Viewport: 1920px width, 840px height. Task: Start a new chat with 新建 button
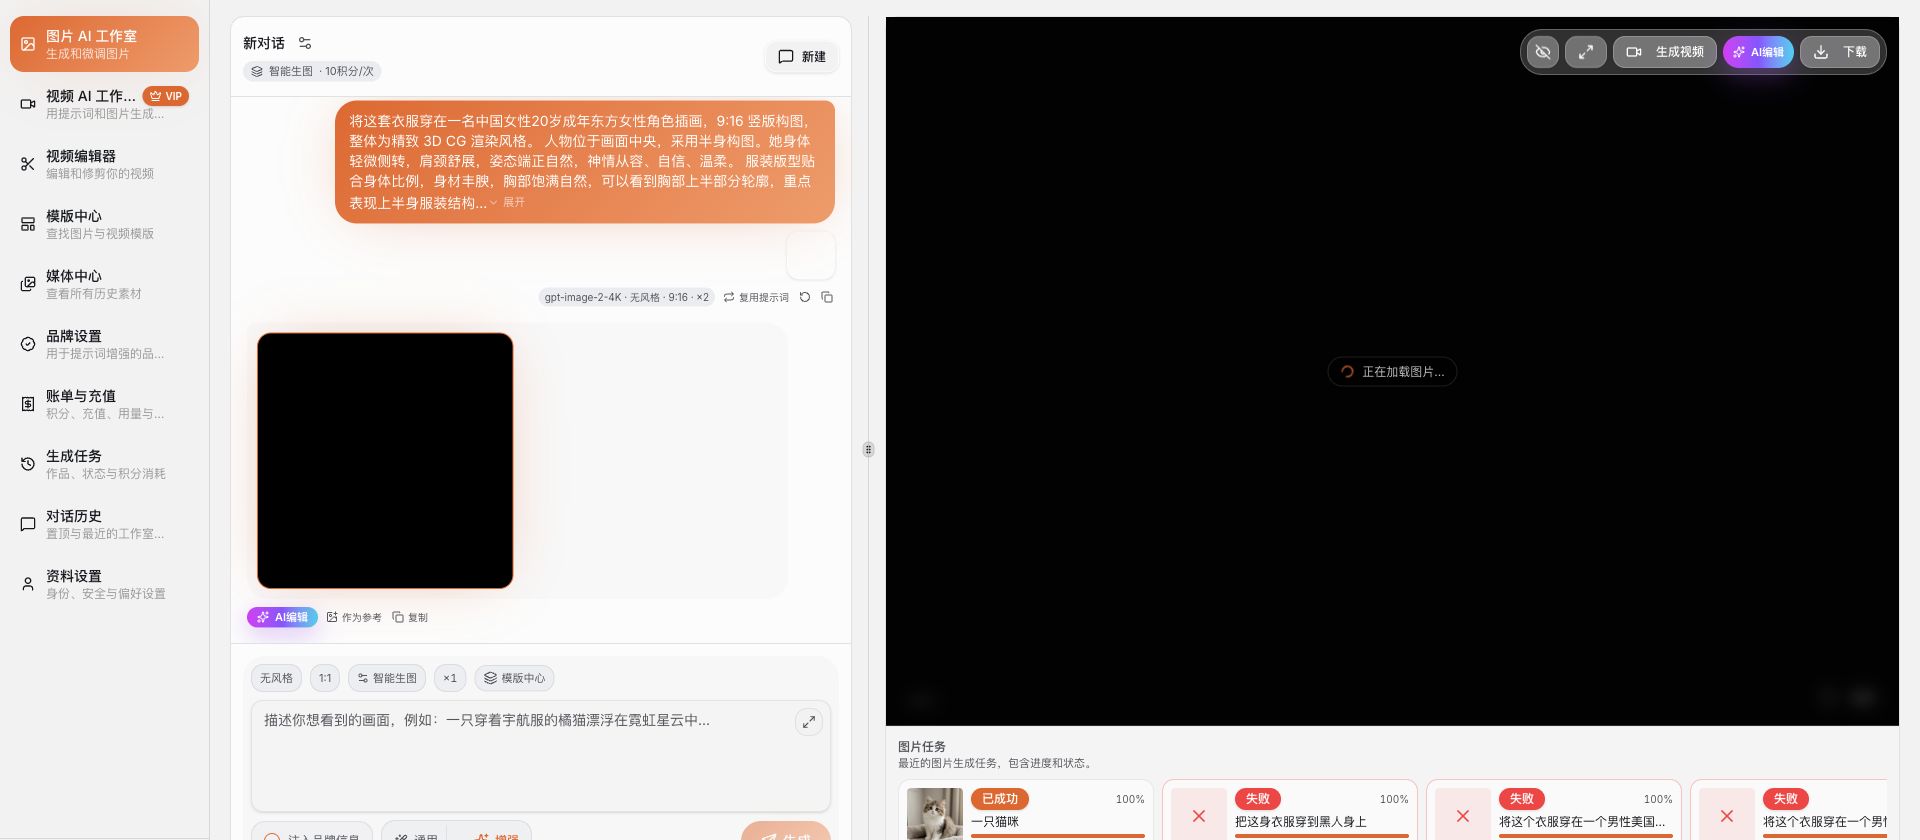[802, 57]
